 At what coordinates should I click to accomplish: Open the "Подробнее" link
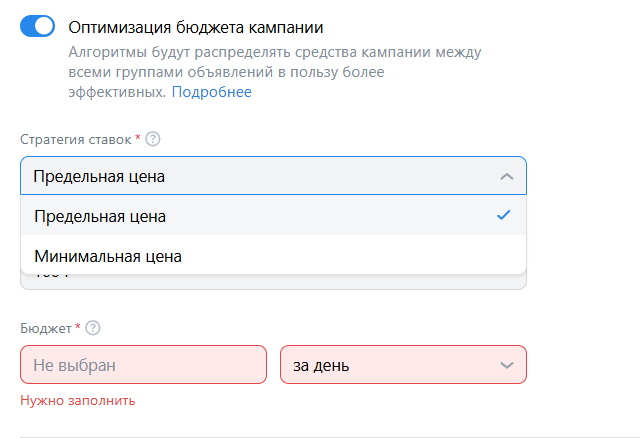pos(212,92)
